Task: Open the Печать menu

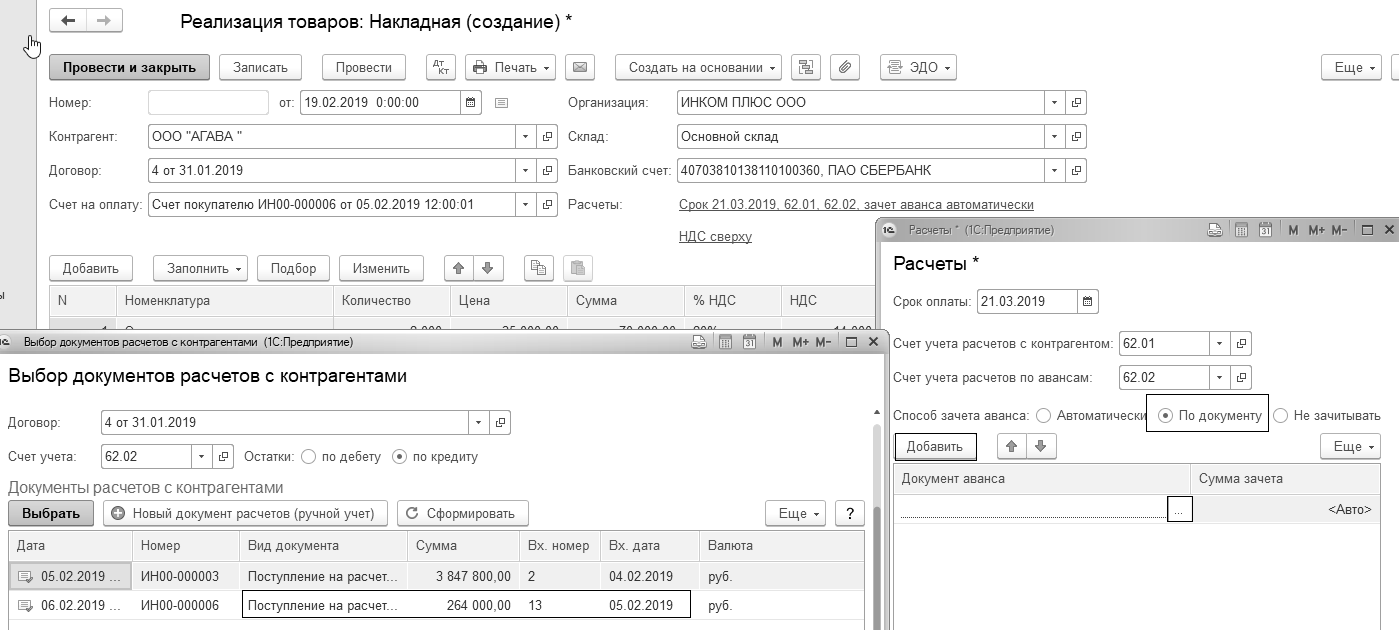Action: click(511, 67)
